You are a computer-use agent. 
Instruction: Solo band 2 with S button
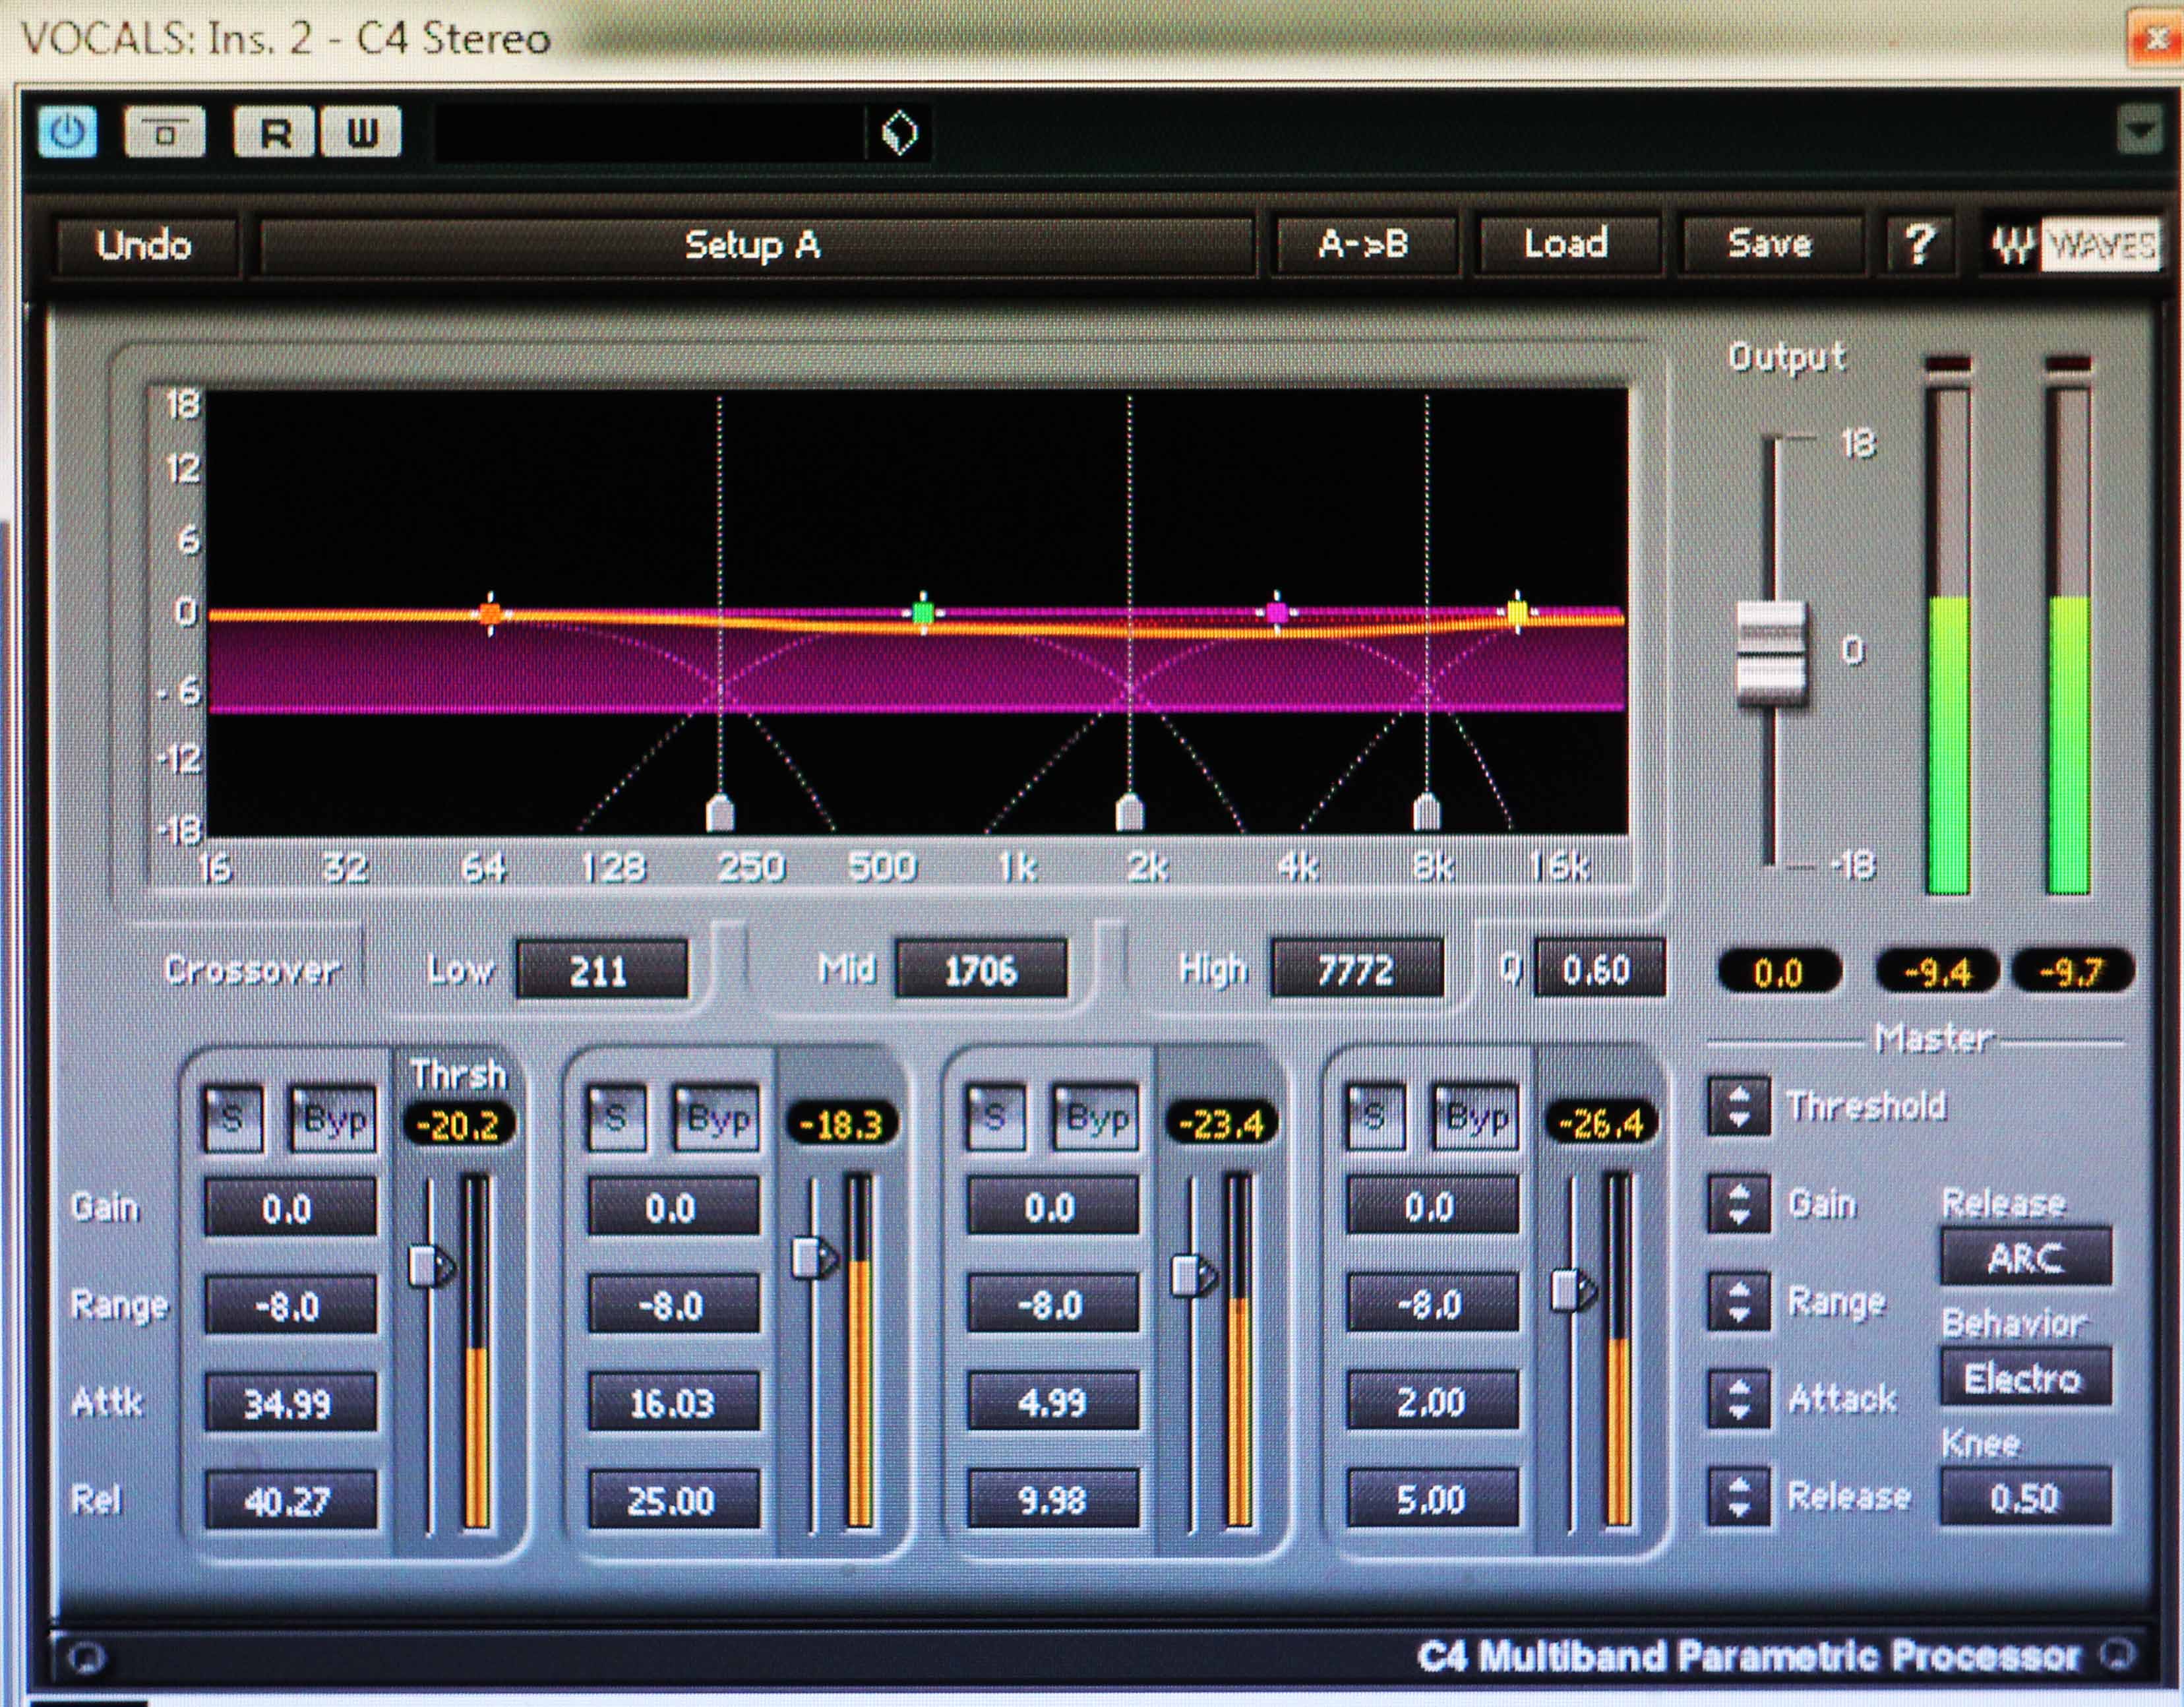tap(616, 1117)
